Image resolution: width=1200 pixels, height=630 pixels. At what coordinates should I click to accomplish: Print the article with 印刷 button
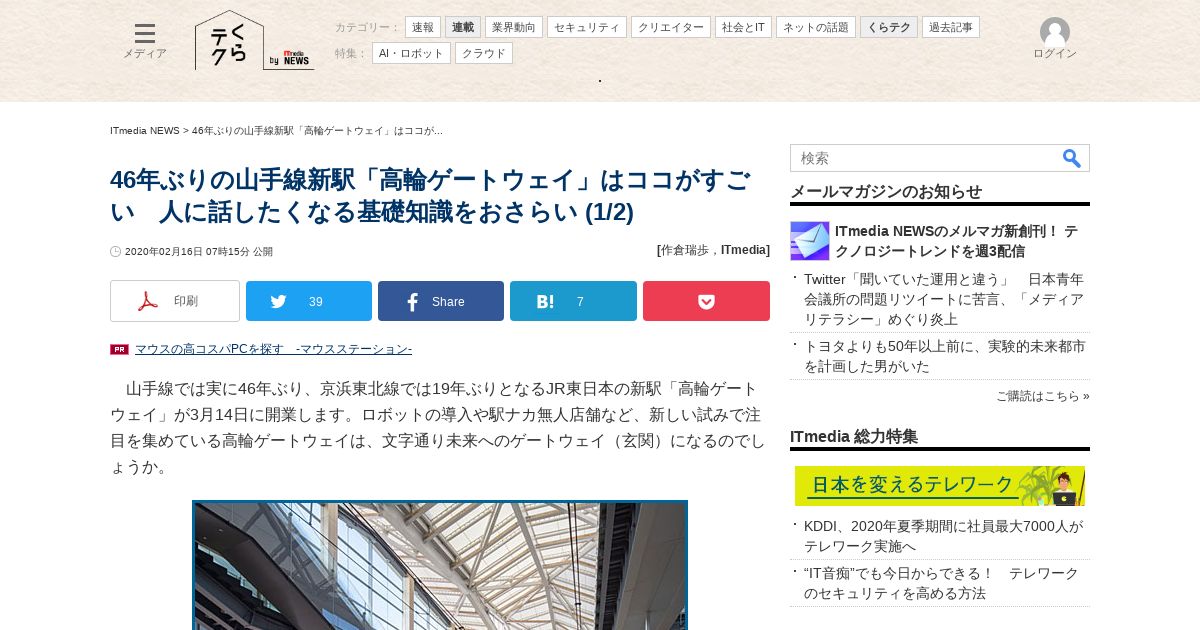175,301
